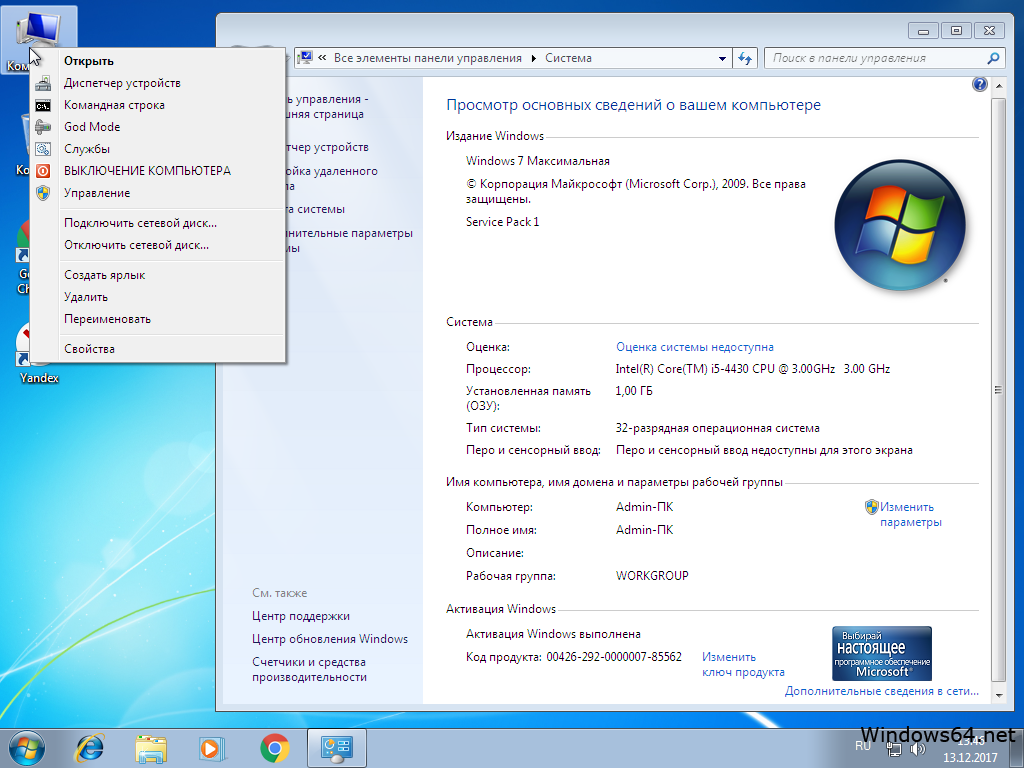
Task: Click the Admin-ПК value beside Полное имя
Action: [x=644, y=530]
